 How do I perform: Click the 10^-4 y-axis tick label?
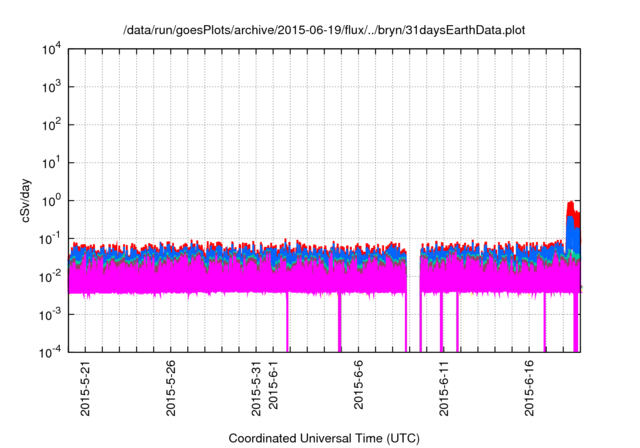click(51, 352)
